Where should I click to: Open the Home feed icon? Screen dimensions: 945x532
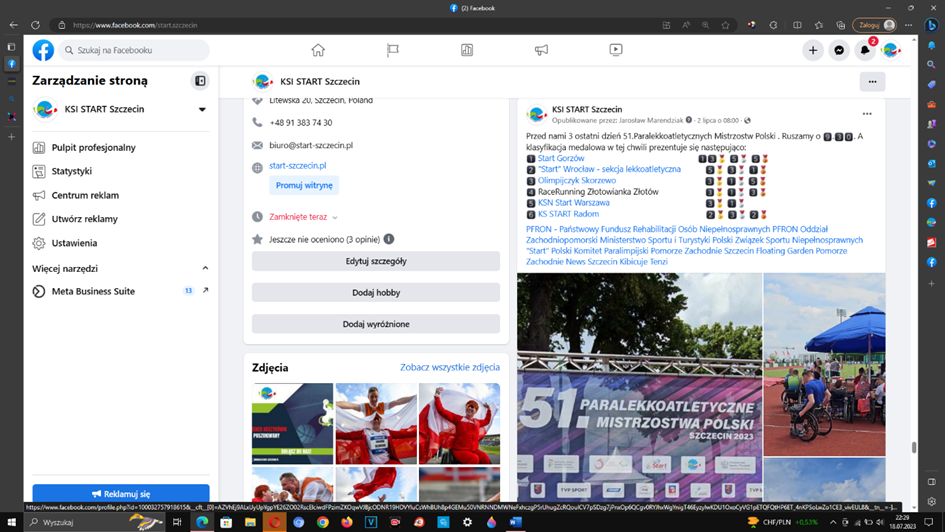(318, 50)
